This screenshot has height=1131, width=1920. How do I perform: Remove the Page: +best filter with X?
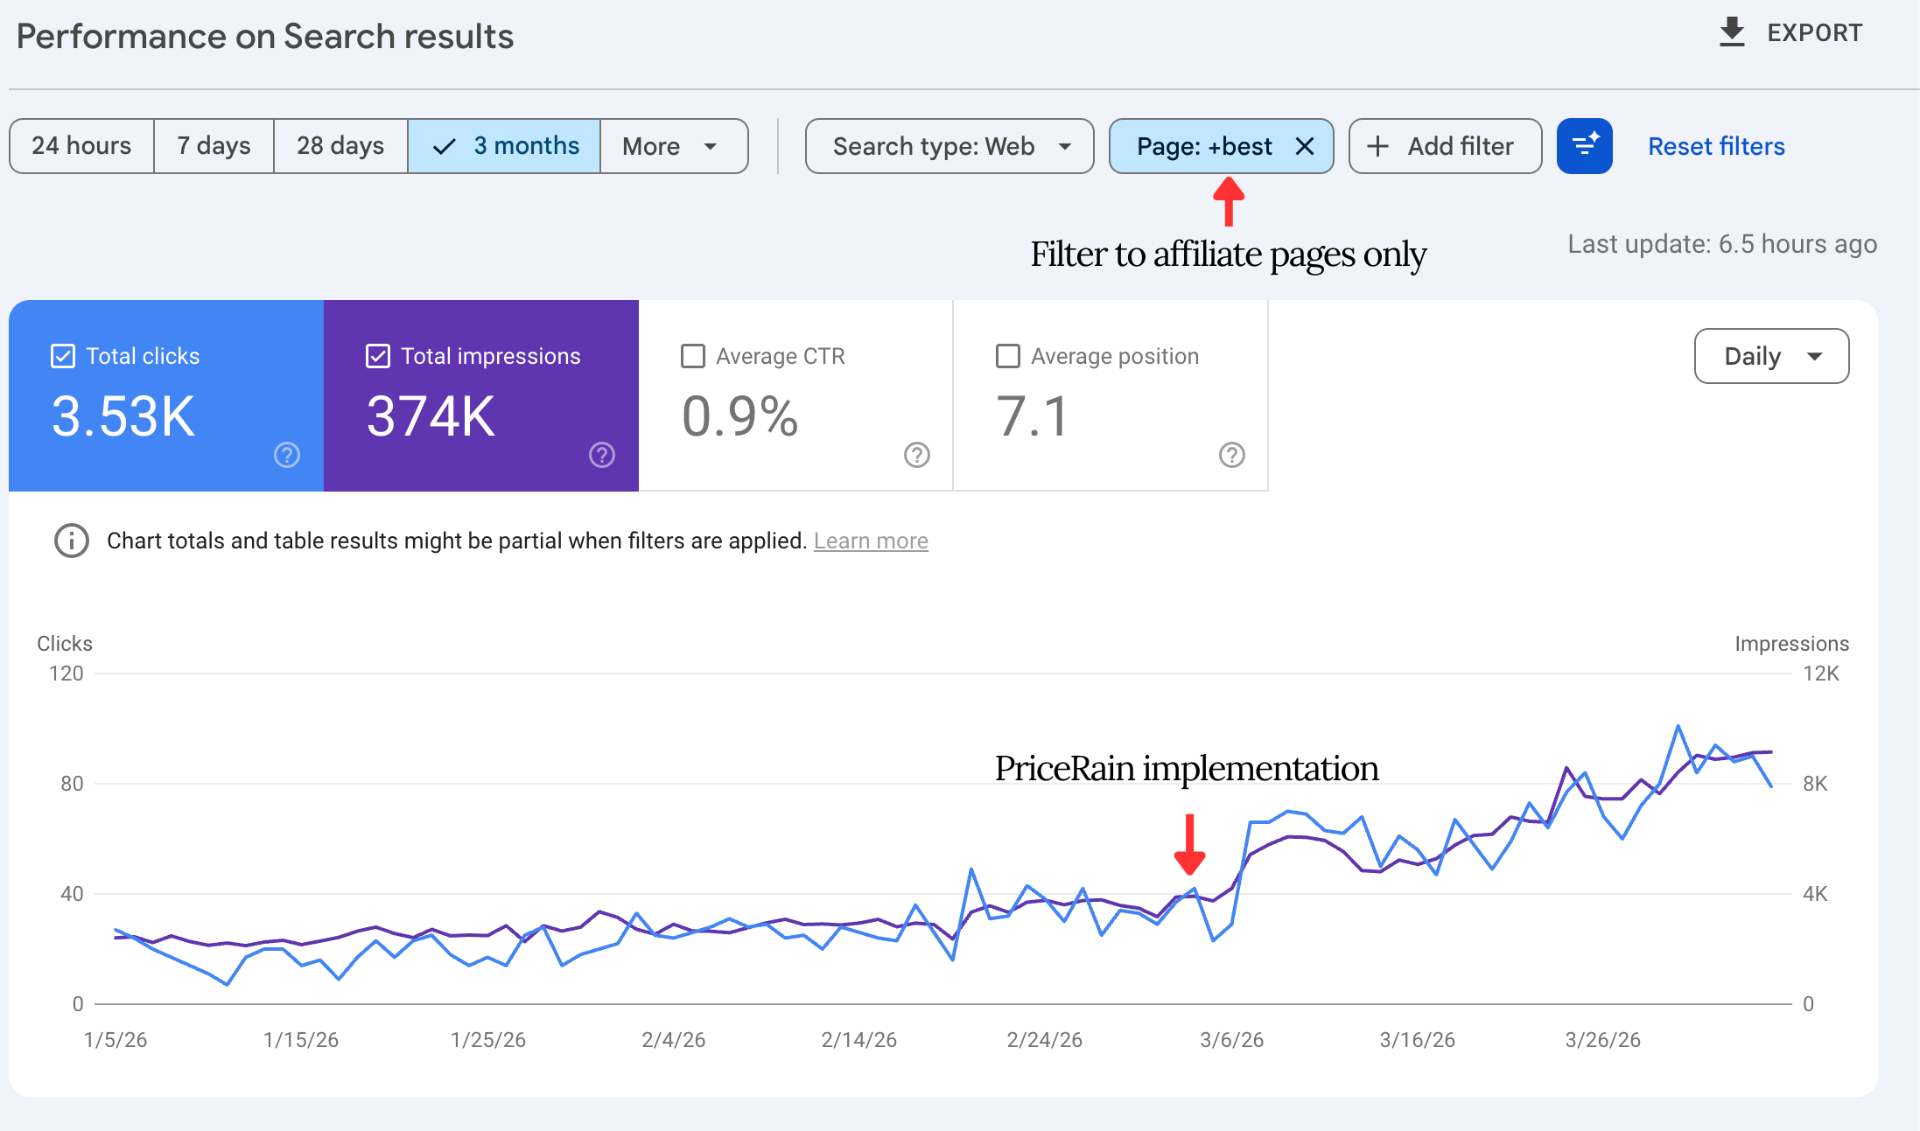(x=1304, y=146)
